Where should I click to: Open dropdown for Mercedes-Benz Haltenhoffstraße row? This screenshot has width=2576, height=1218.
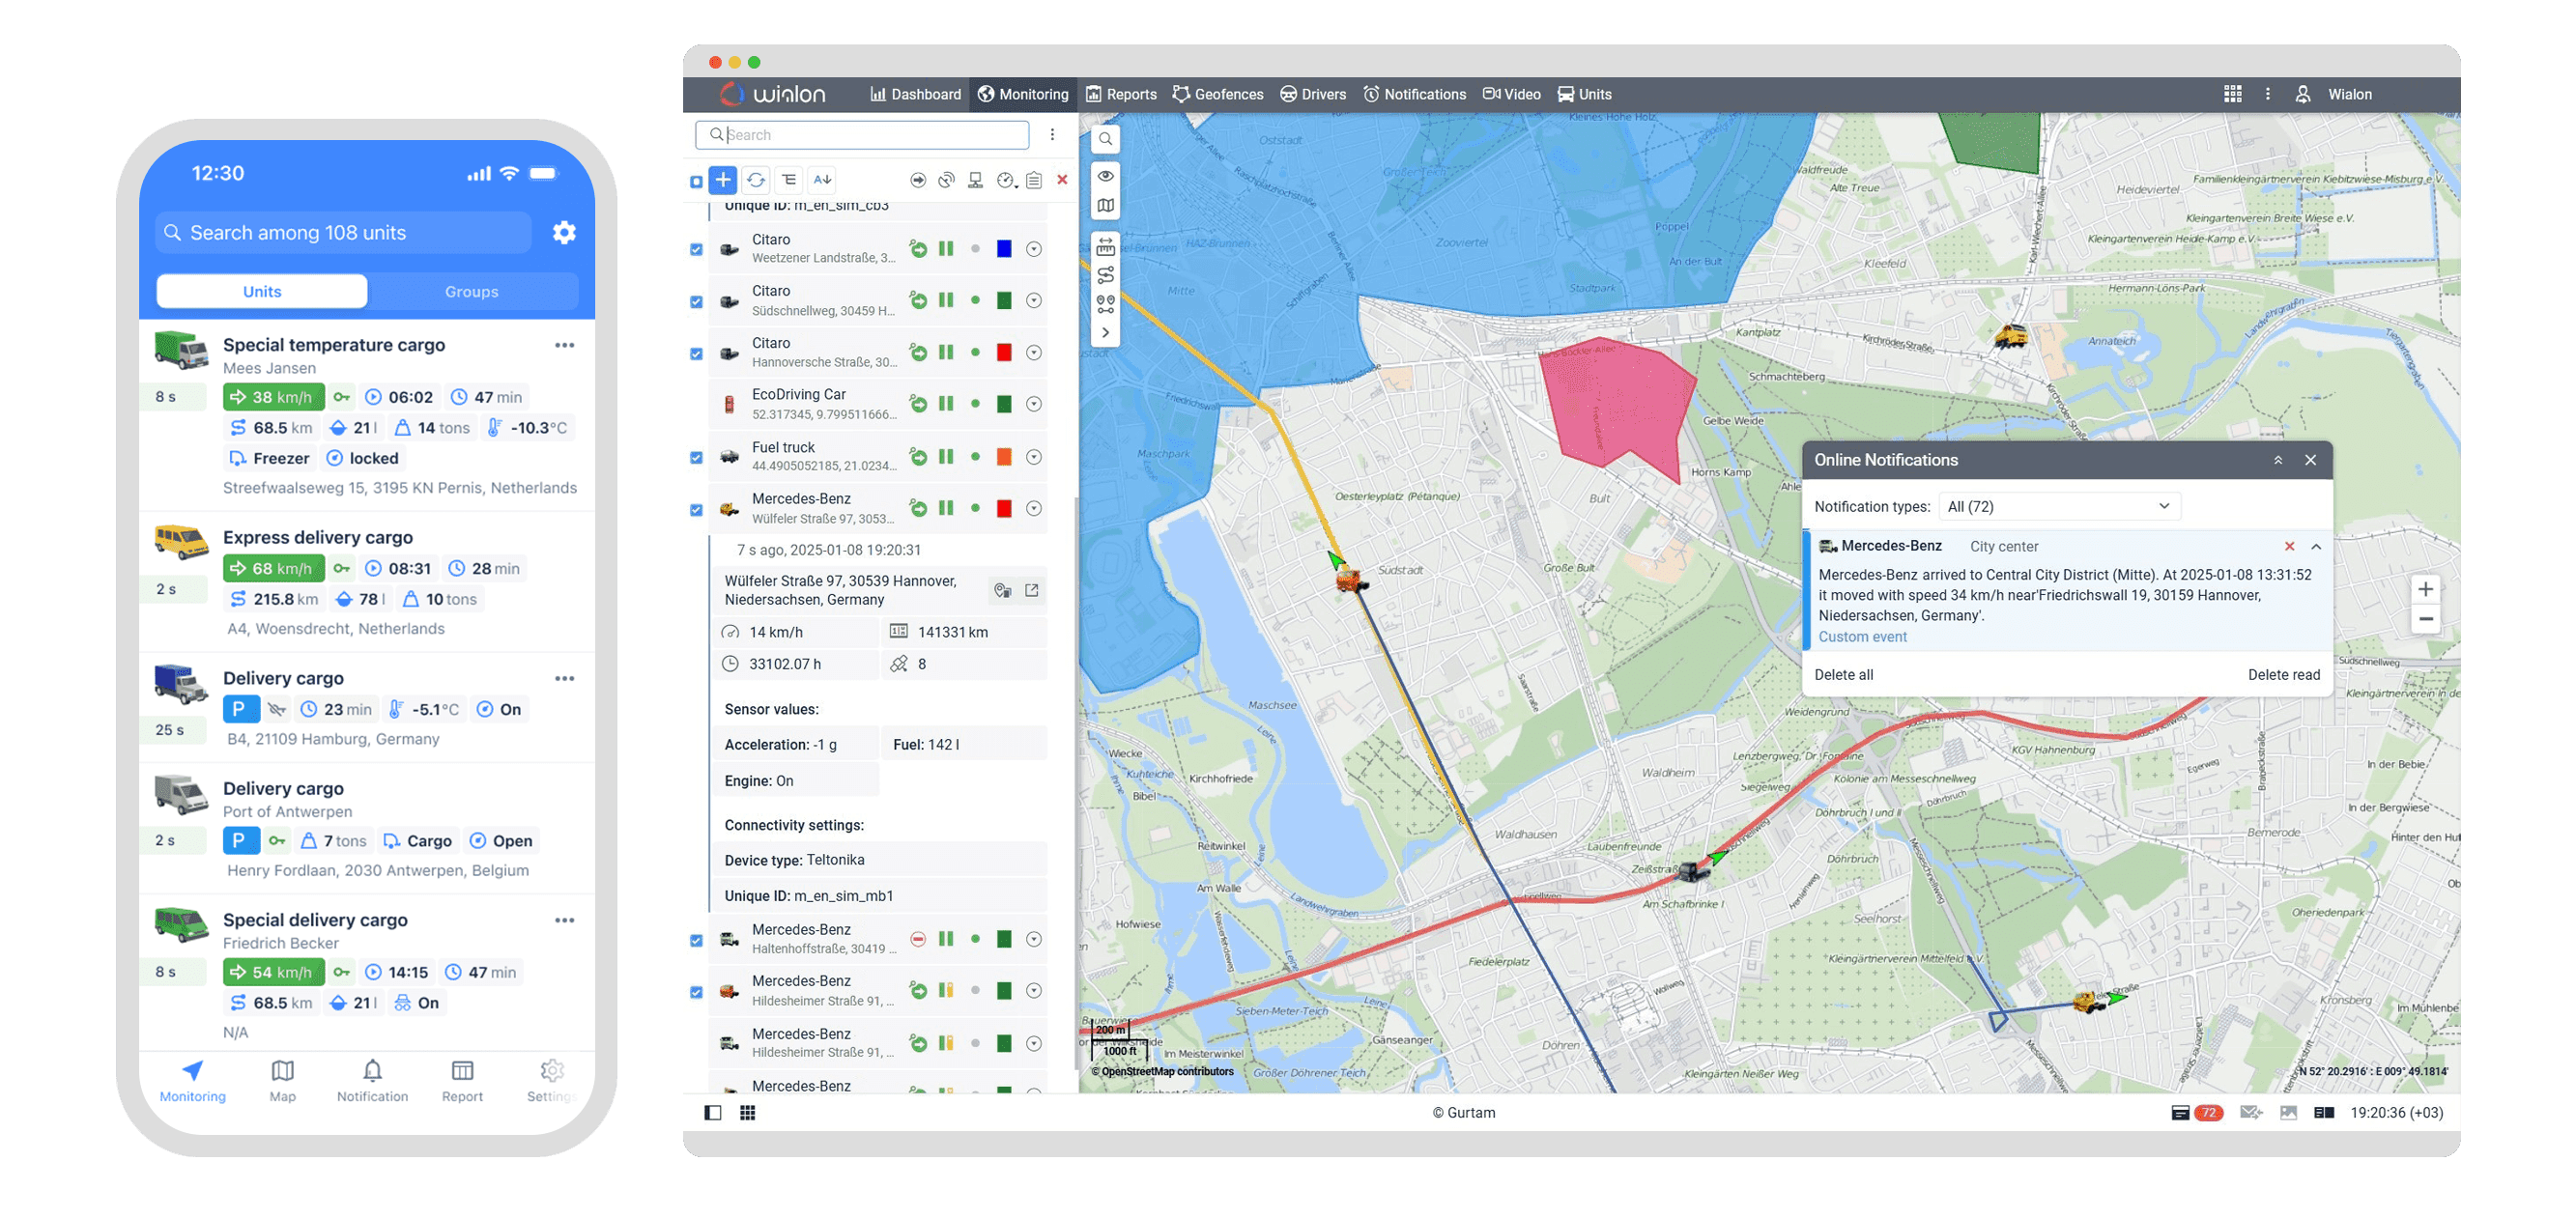[x=1034, y=939]
